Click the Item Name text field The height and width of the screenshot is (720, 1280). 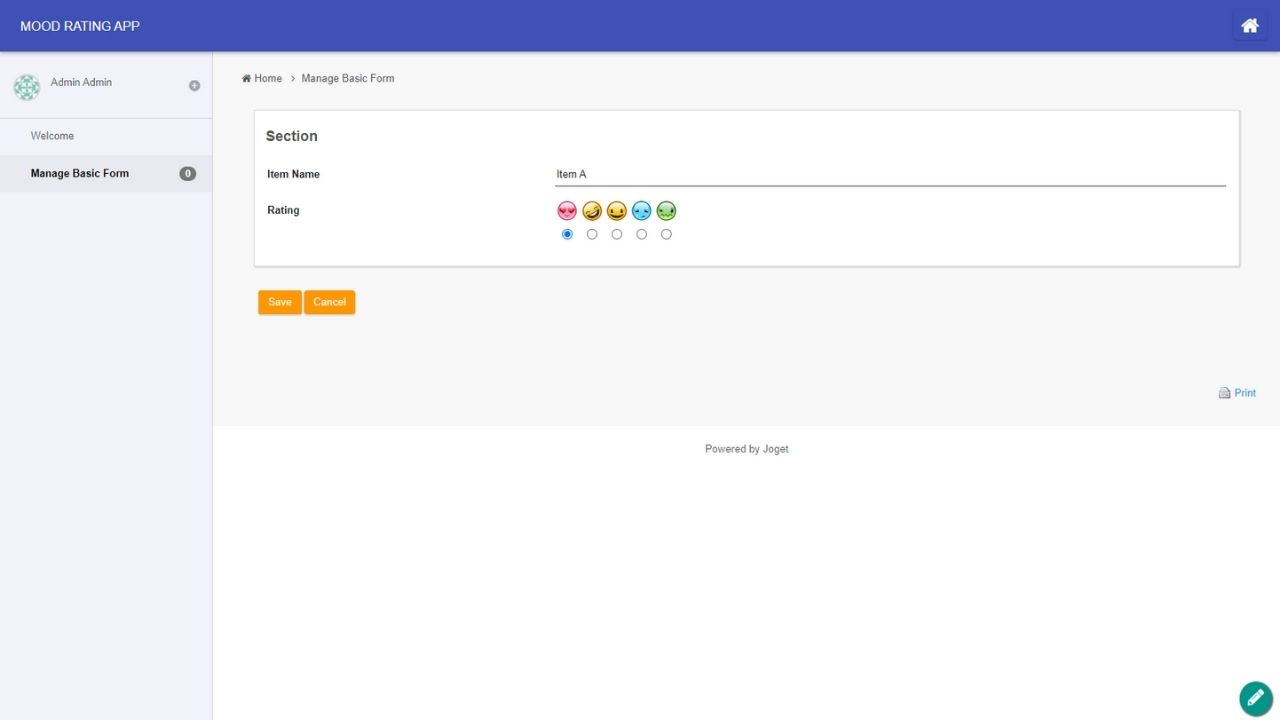tap(889, 174)
